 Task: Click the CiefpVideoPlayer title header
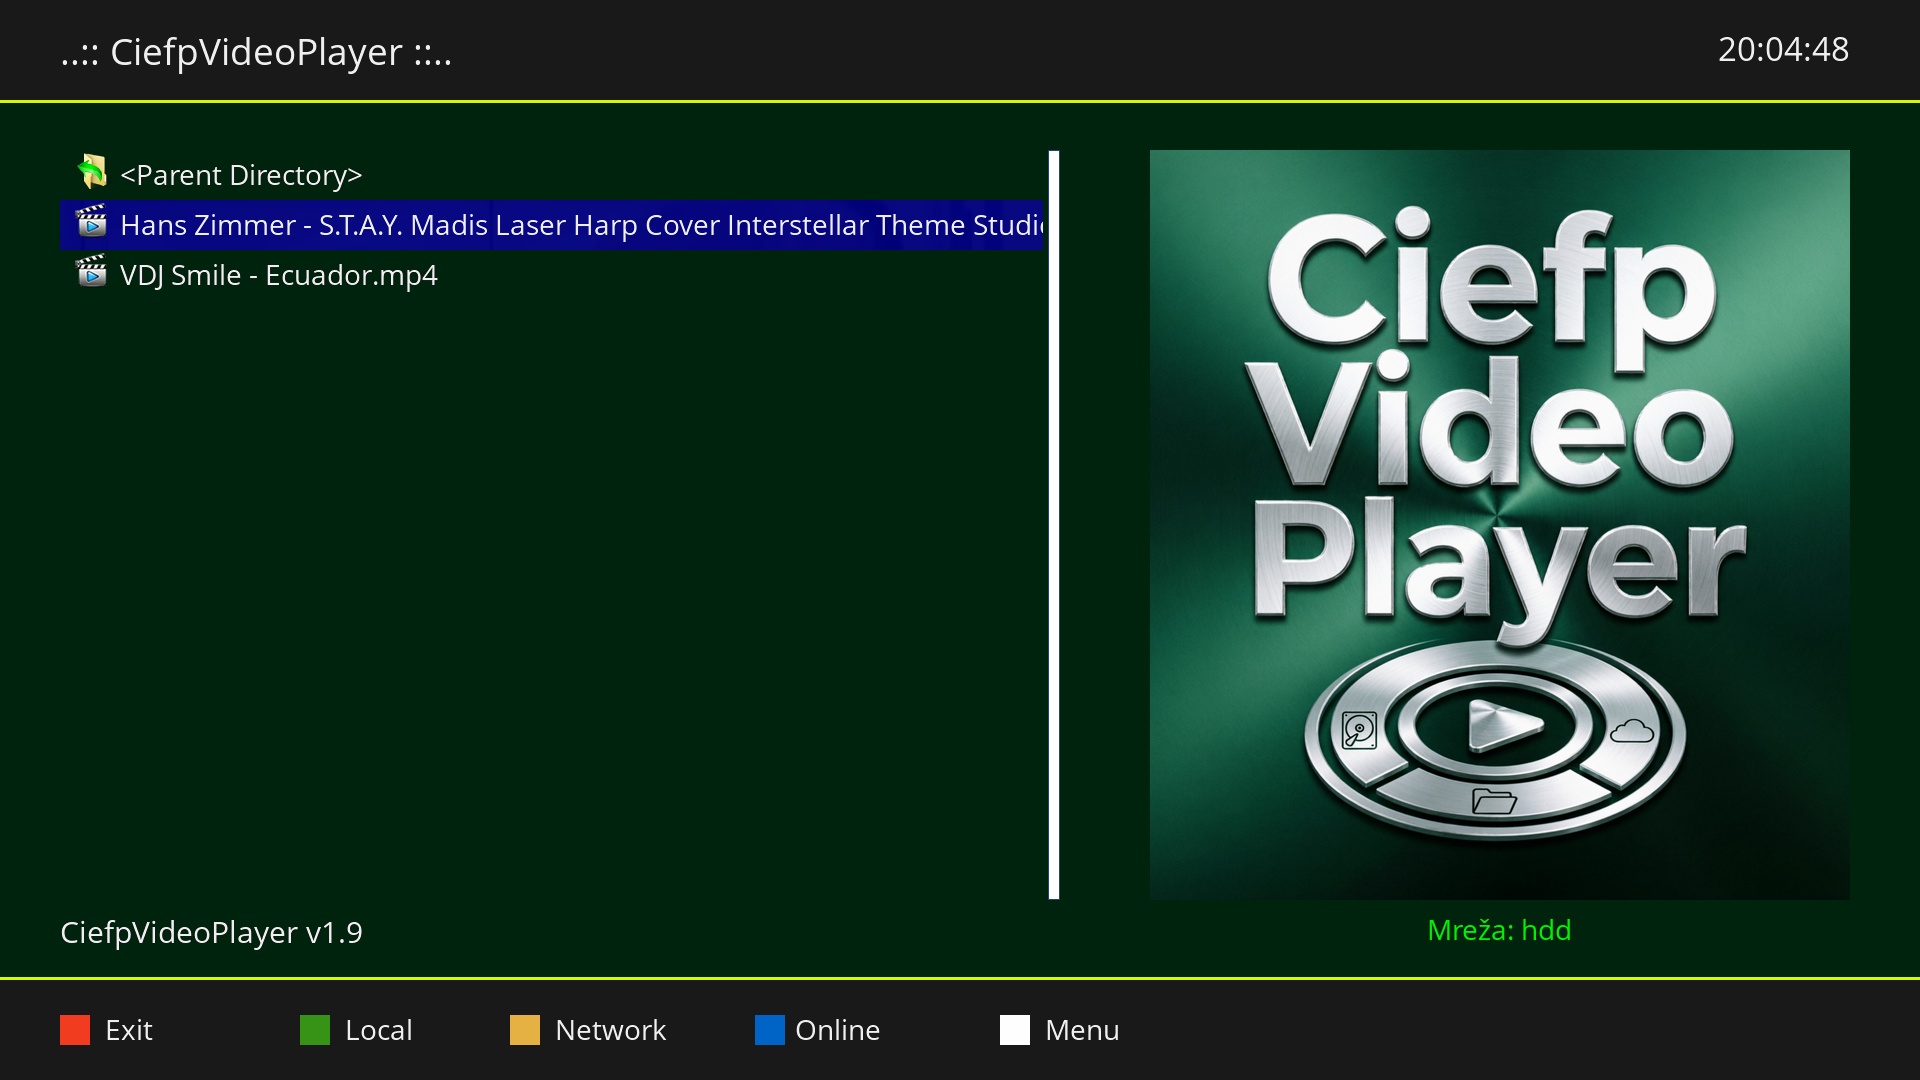tap(256, 52)
